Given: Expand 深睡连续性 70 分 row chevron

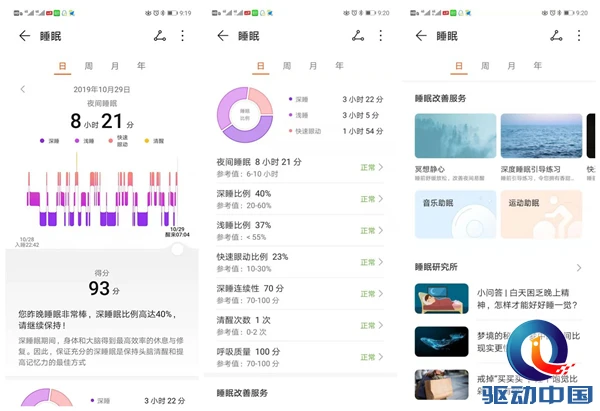Looking at the screenshot, I should (381, 294).
